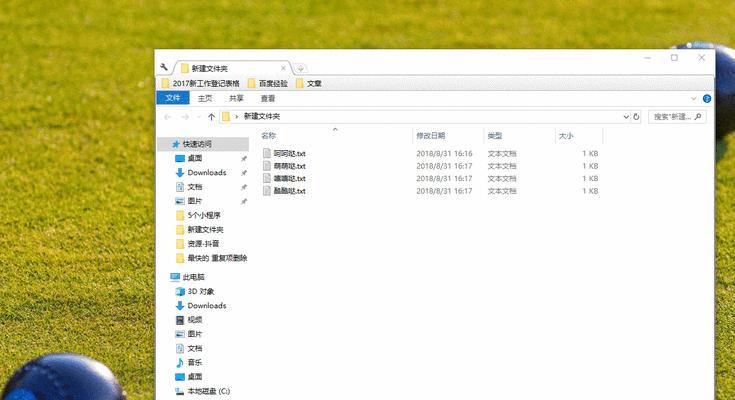Go back with the back arrow
Image resolution: width=735 pixels, height=400 pixels.
[x=168, y=117]
